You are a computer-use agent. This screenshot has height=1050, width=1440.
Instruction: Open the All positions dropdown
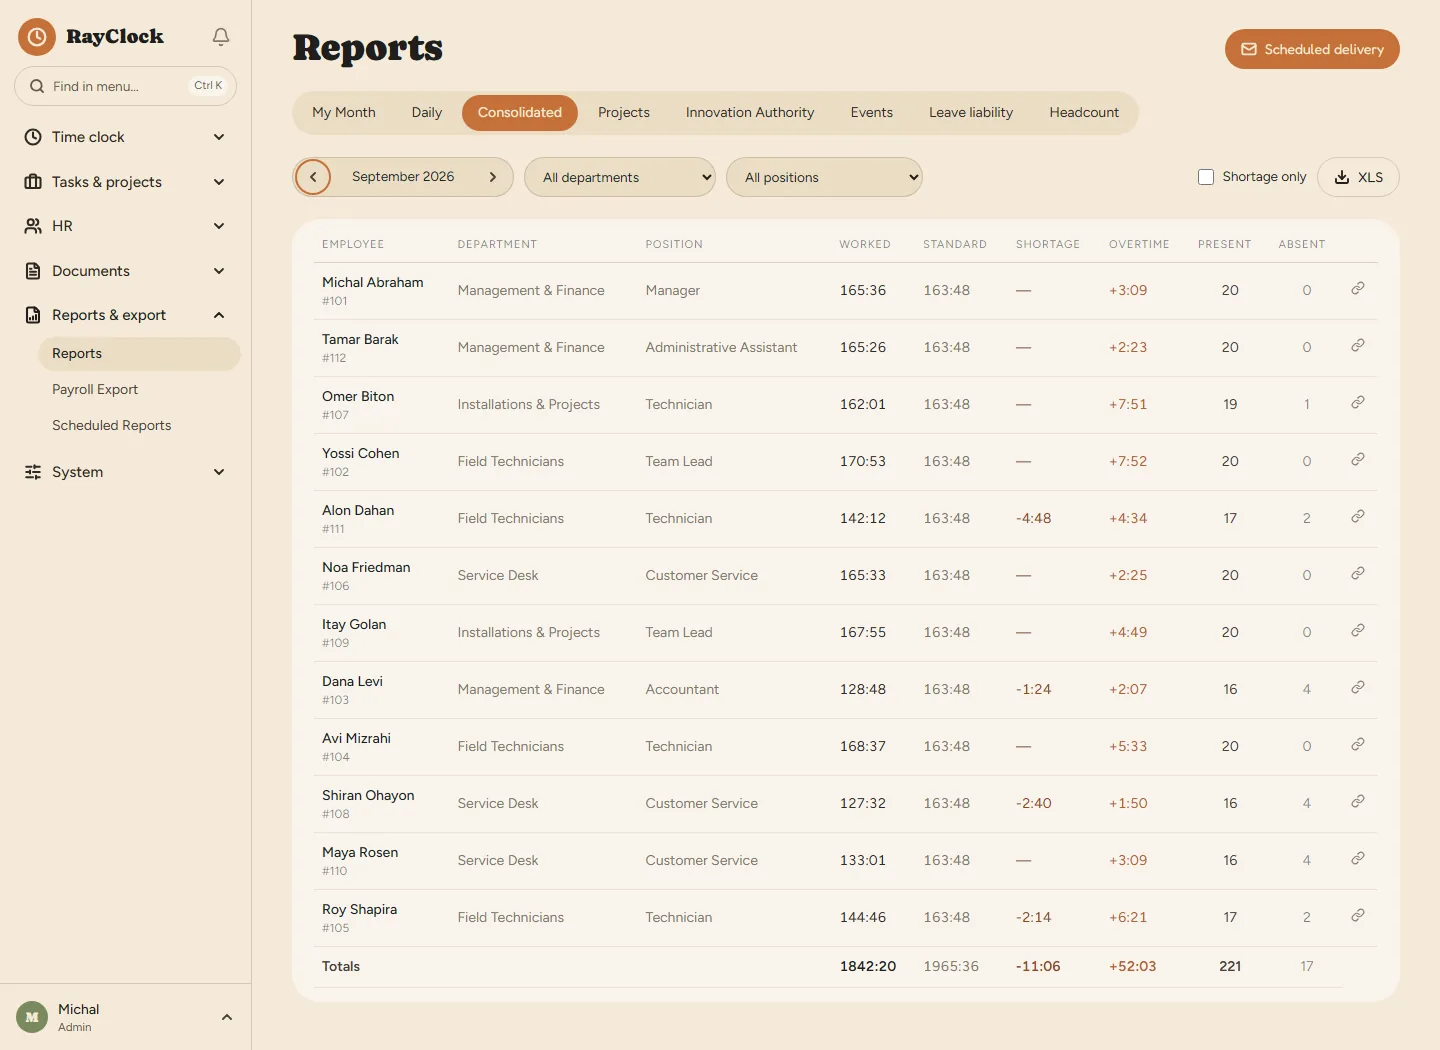[x=824, y=177]
